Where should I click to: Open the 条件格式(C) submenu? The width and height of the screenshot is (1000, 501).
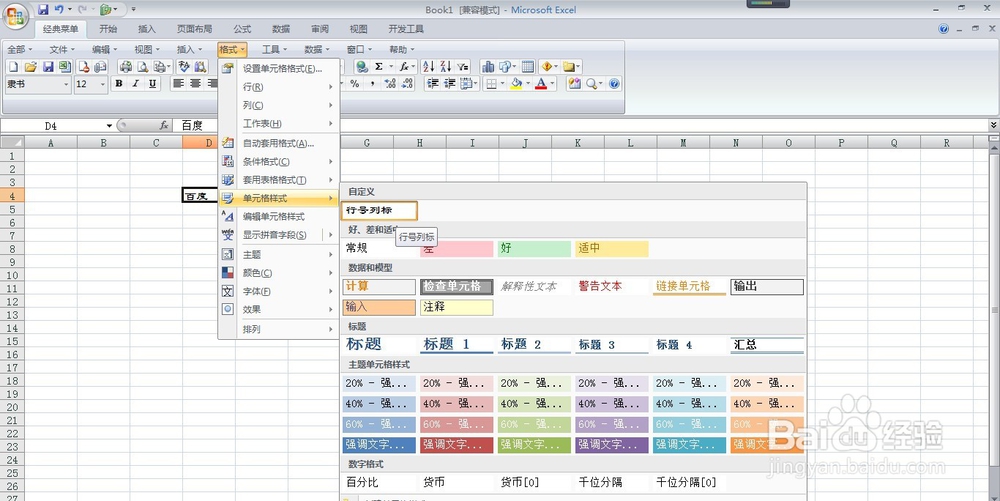click(x=279, y=161)
